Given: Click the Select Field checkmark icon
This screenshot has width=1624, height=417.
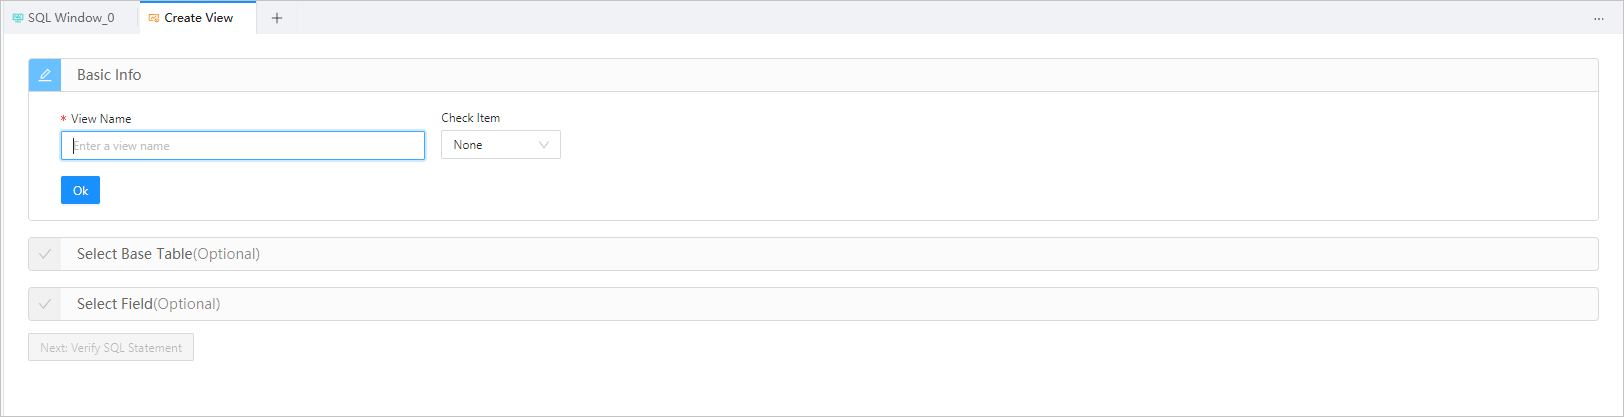Looking at the screenshot, I should tap(45, 304).
